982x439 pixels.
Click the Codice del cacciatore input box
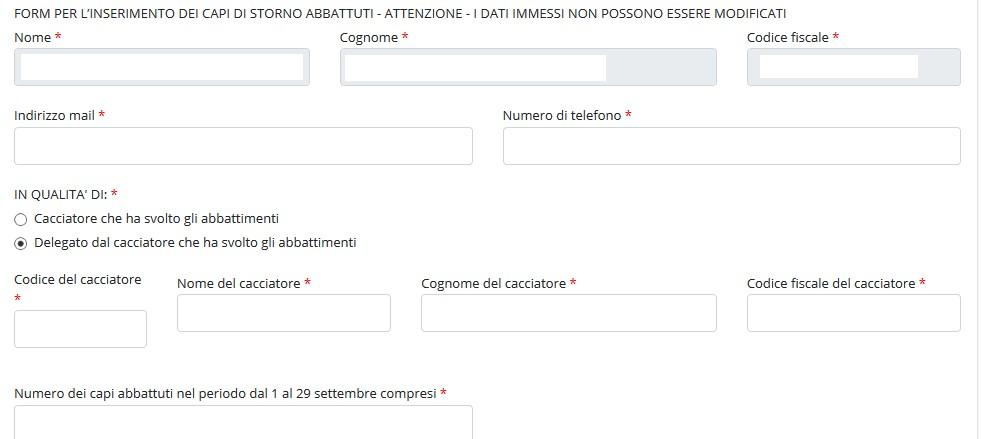(80, 329)
